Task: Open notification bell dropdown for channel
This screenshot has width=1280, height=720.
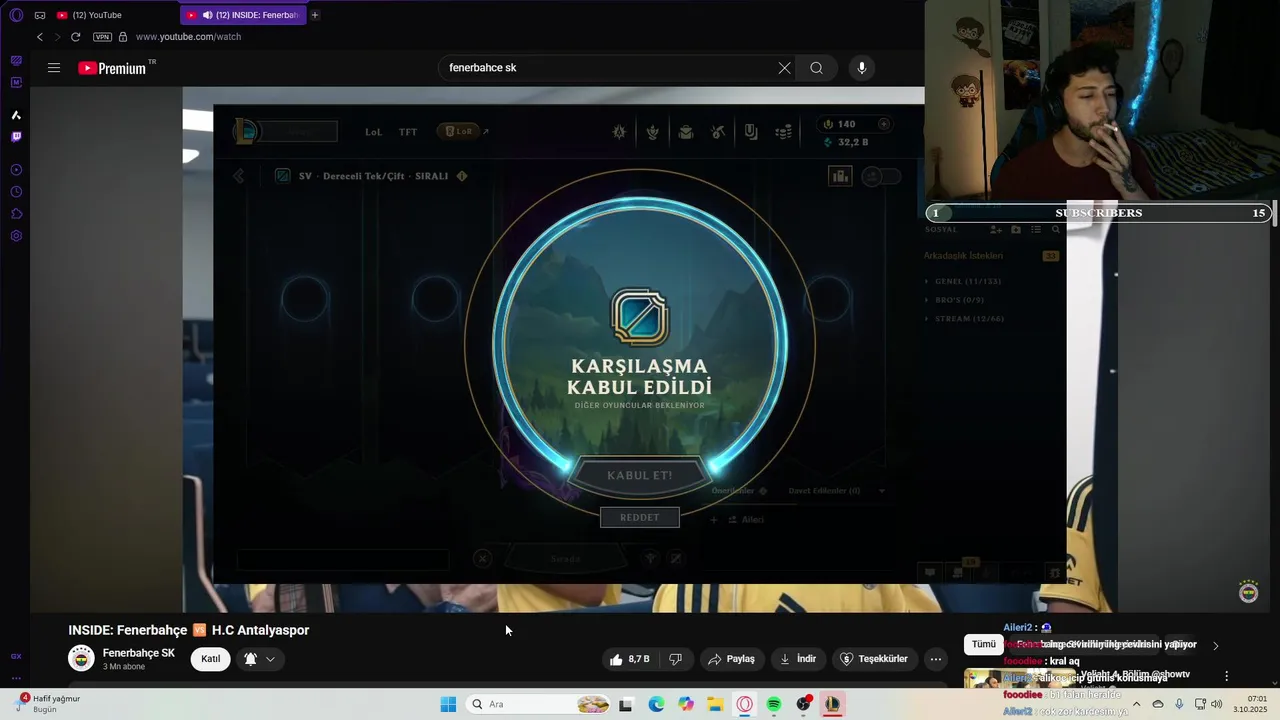Action: coord(259,659)
